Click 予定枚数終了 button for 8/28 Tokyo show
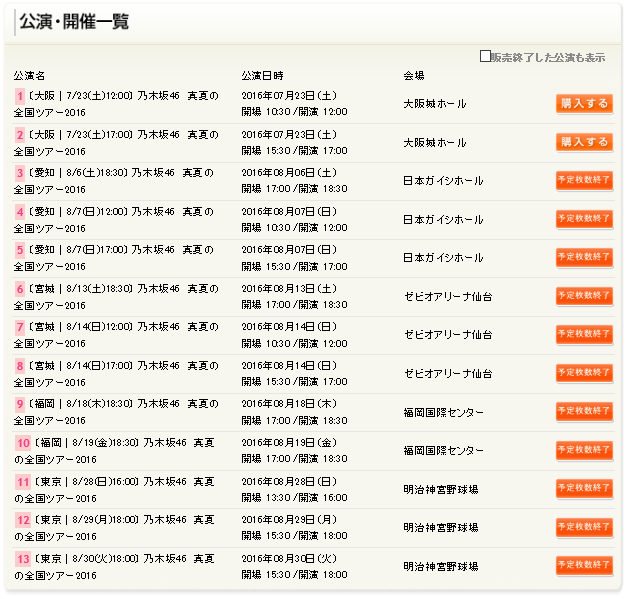The height and width of the screenshot is (599, 627). [x=584, y=488]
